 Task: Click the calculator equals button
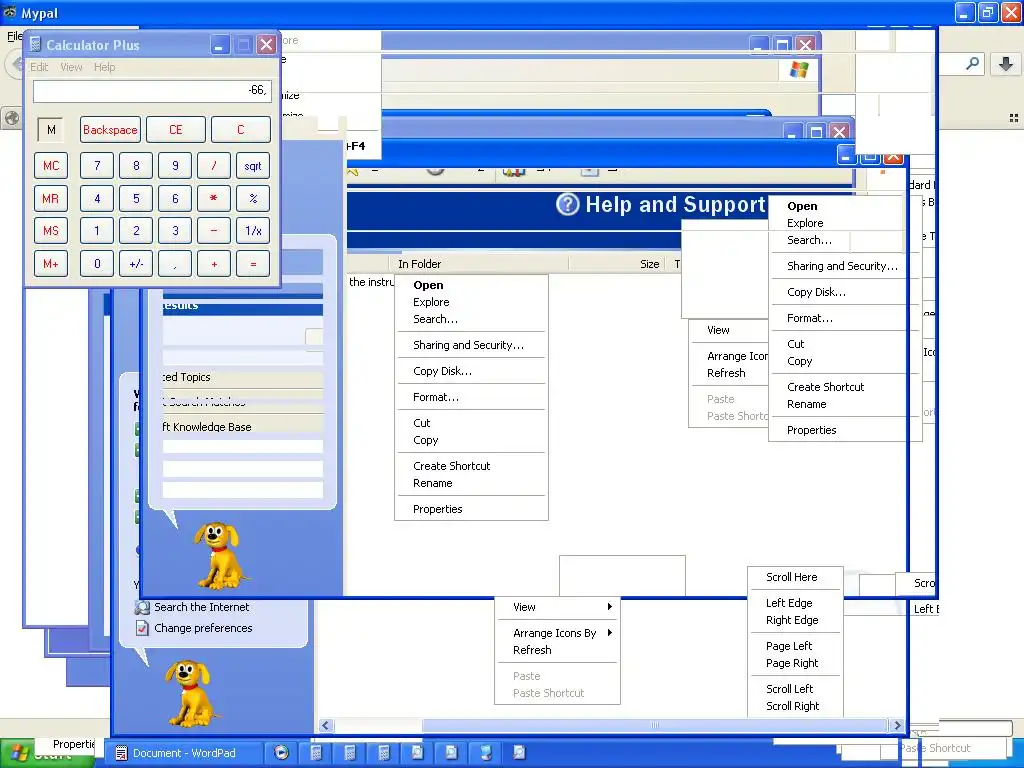253,264
